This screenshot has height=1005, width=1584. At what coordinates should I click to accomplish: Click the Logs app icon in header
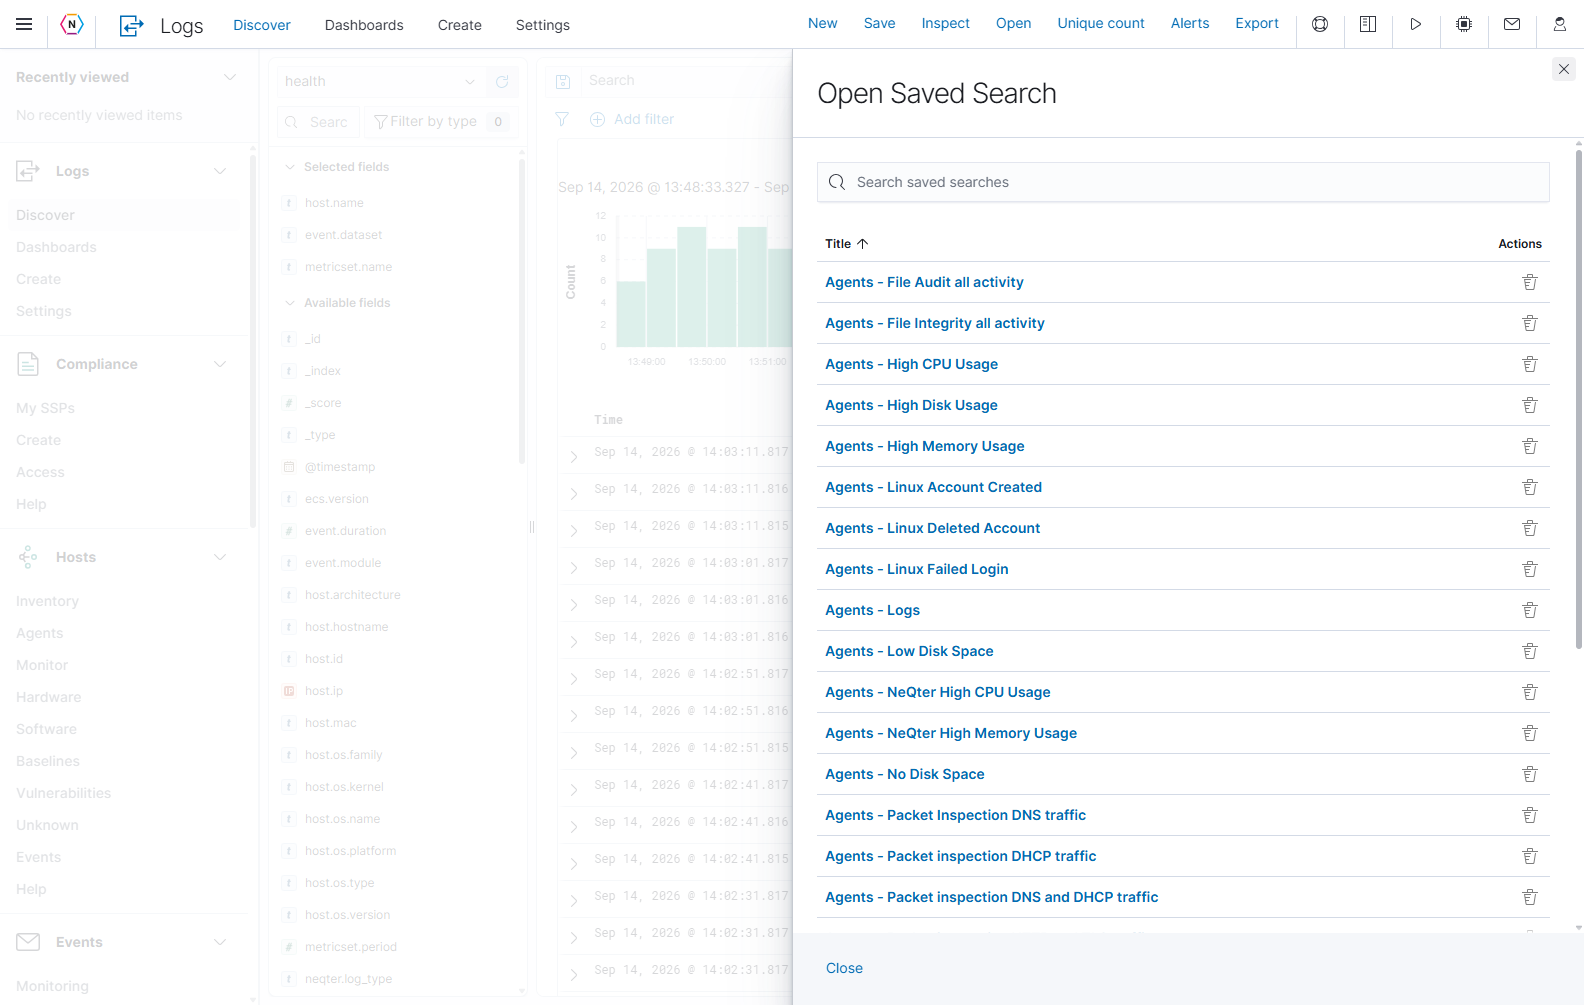[x=131, y=25]
